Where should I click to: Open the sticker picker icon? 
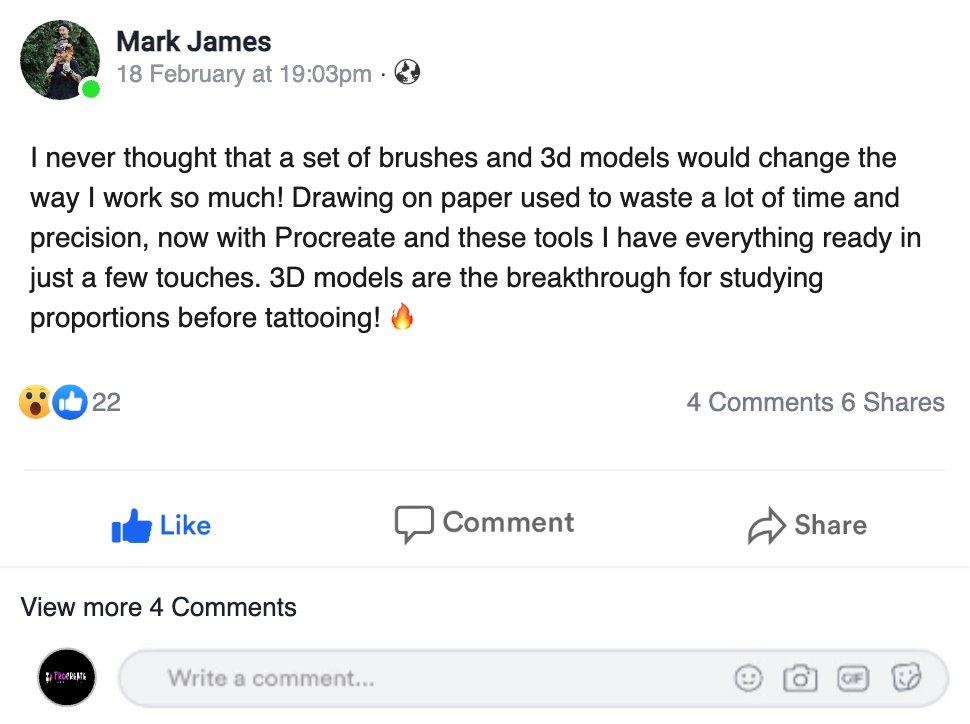[x=906, y=679]
